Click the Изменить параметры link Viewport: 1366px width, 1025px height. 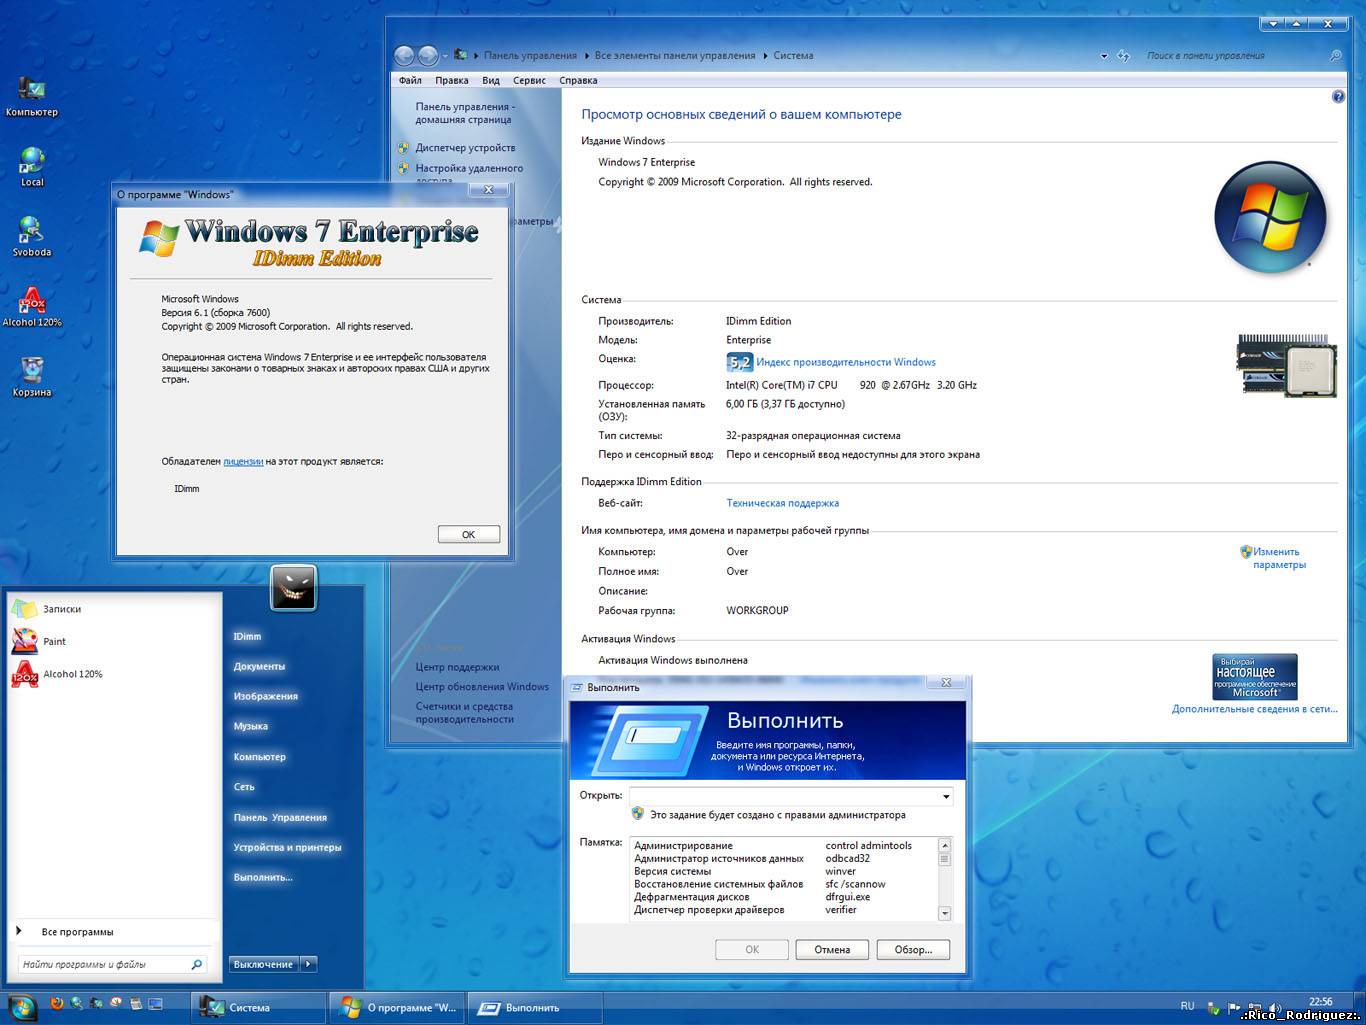point(1279,558)
